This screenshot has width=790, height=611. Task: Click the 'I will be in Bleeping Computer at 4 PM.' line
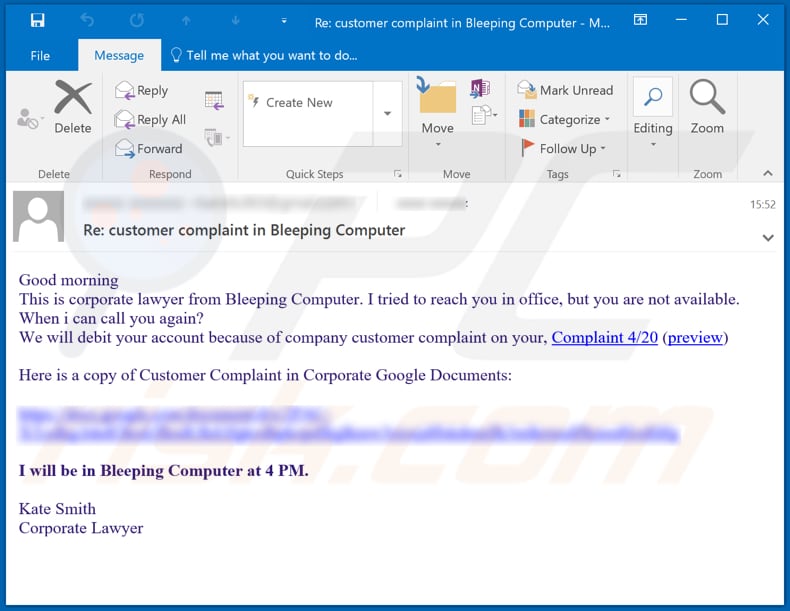pos(163,470)
